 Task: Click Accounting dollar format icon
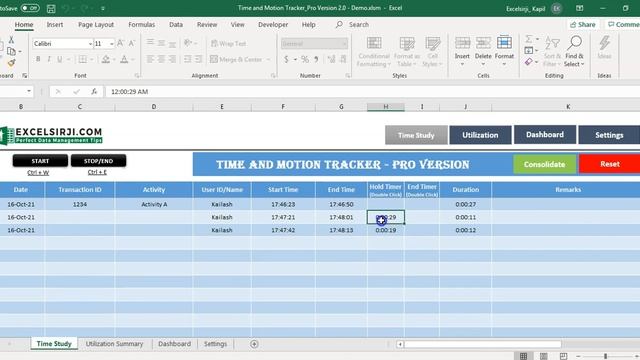pos(286,60)
